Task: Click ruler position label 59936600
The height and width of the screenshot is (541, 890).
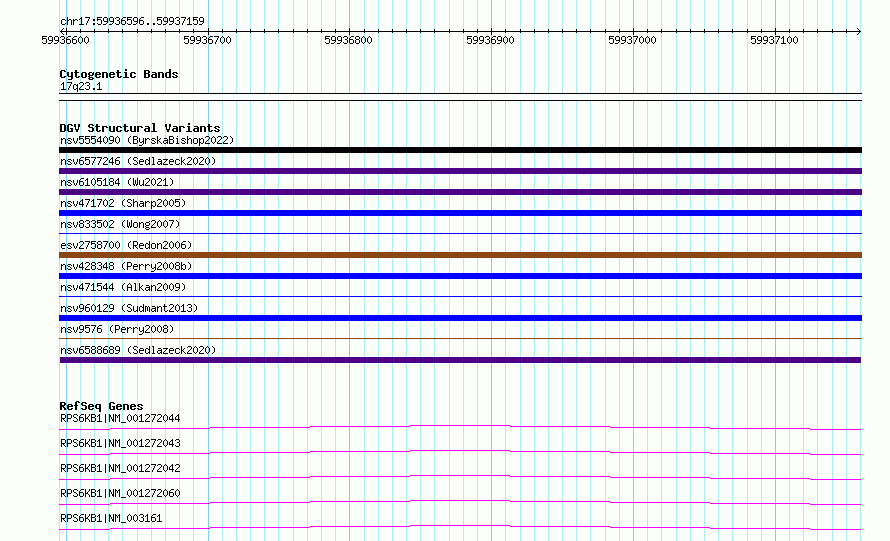Action: tap(65, 40)
